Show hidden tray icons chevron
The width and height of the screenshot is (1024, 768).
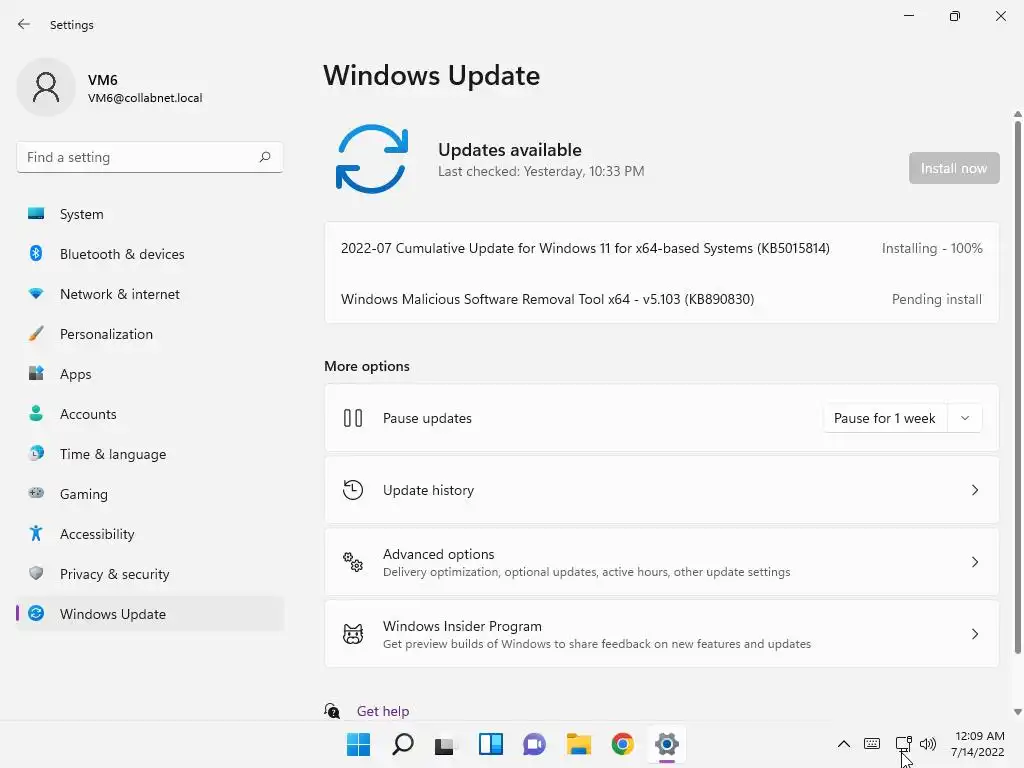tap(843, 744)
